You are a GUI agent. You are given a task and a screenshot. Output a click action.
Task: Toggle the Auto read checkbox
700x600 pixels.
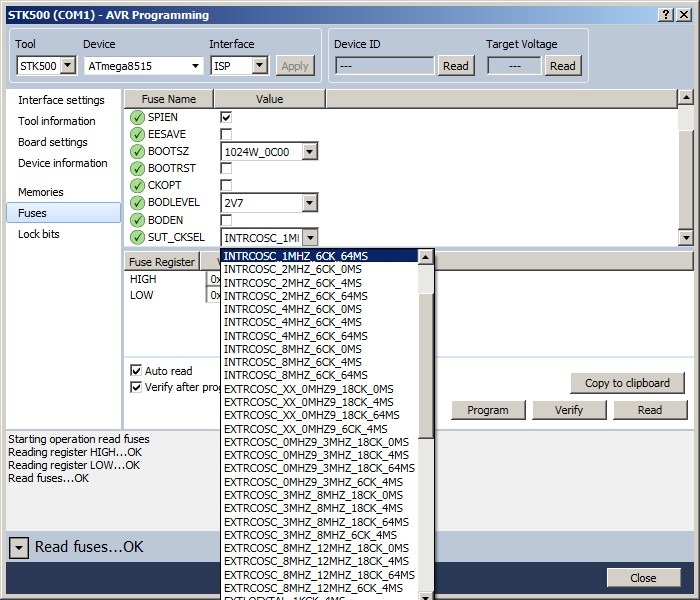136,371
